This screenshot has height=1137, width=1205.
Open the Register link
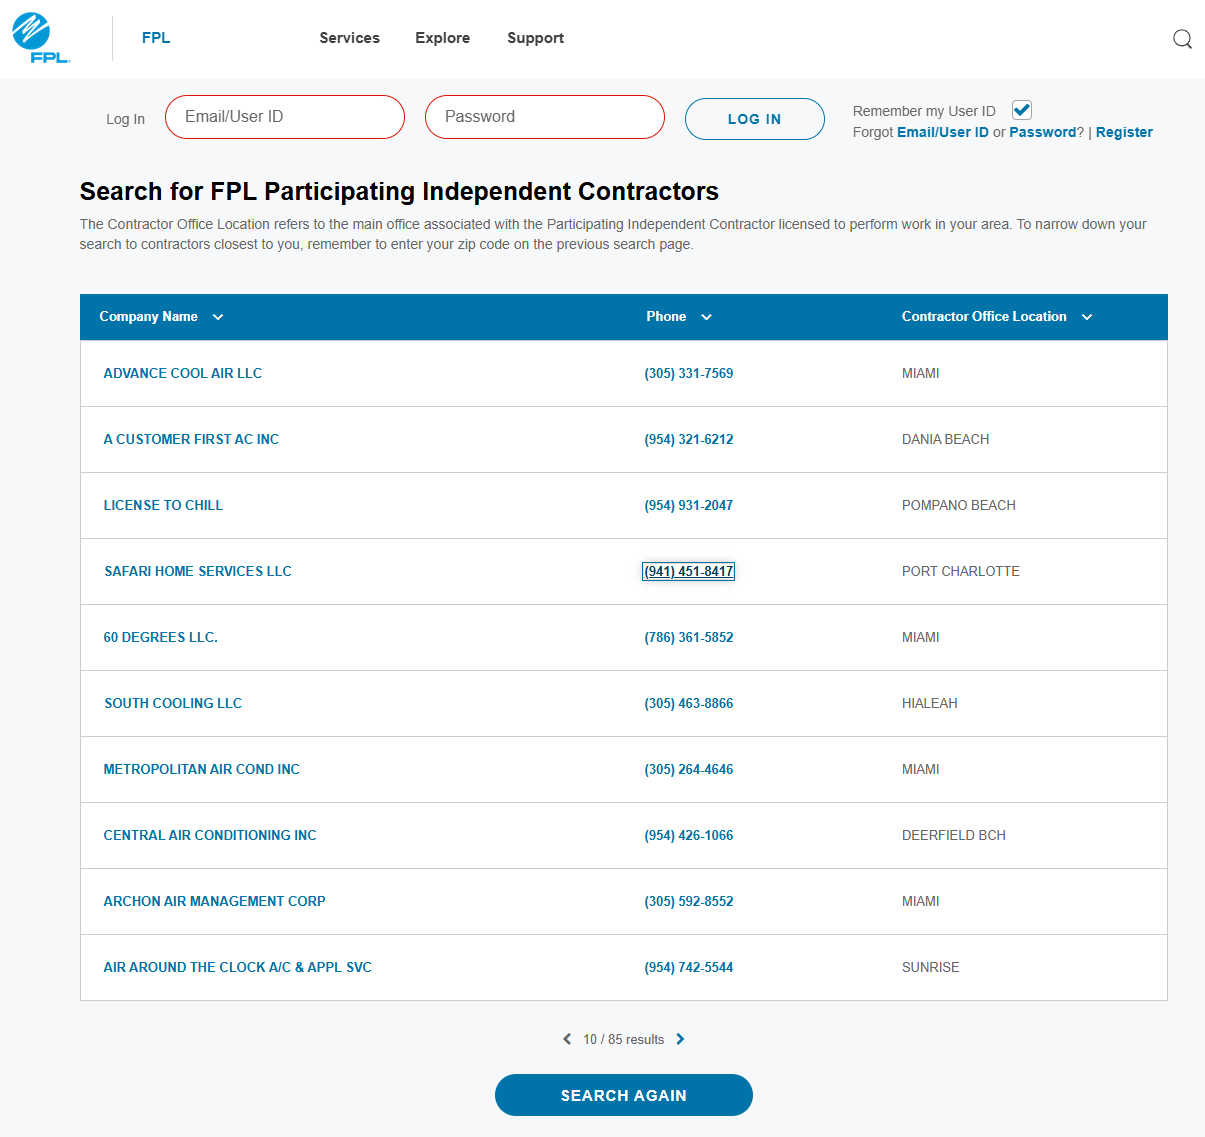pos(1124,132)
